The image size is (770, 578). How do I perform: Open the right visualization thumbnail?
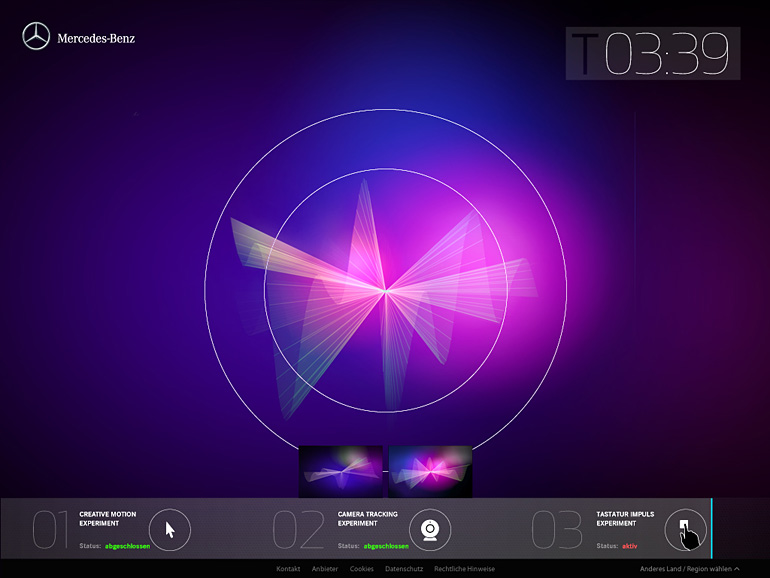(x=430, y=471)
